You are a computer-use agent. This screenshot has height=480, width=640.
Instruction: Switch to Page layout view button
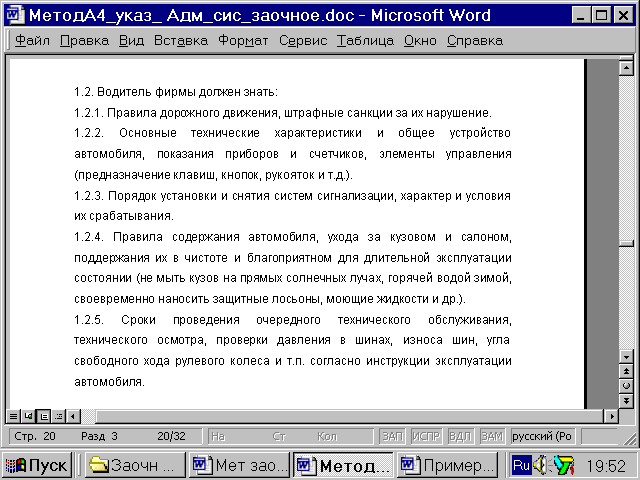(x=44, y=416)
